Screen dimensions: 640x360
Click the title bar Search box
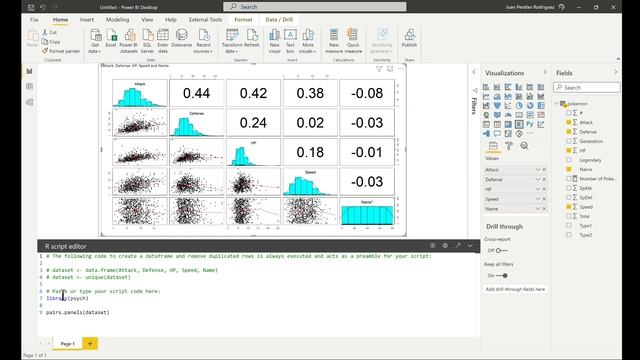point(315,7)
